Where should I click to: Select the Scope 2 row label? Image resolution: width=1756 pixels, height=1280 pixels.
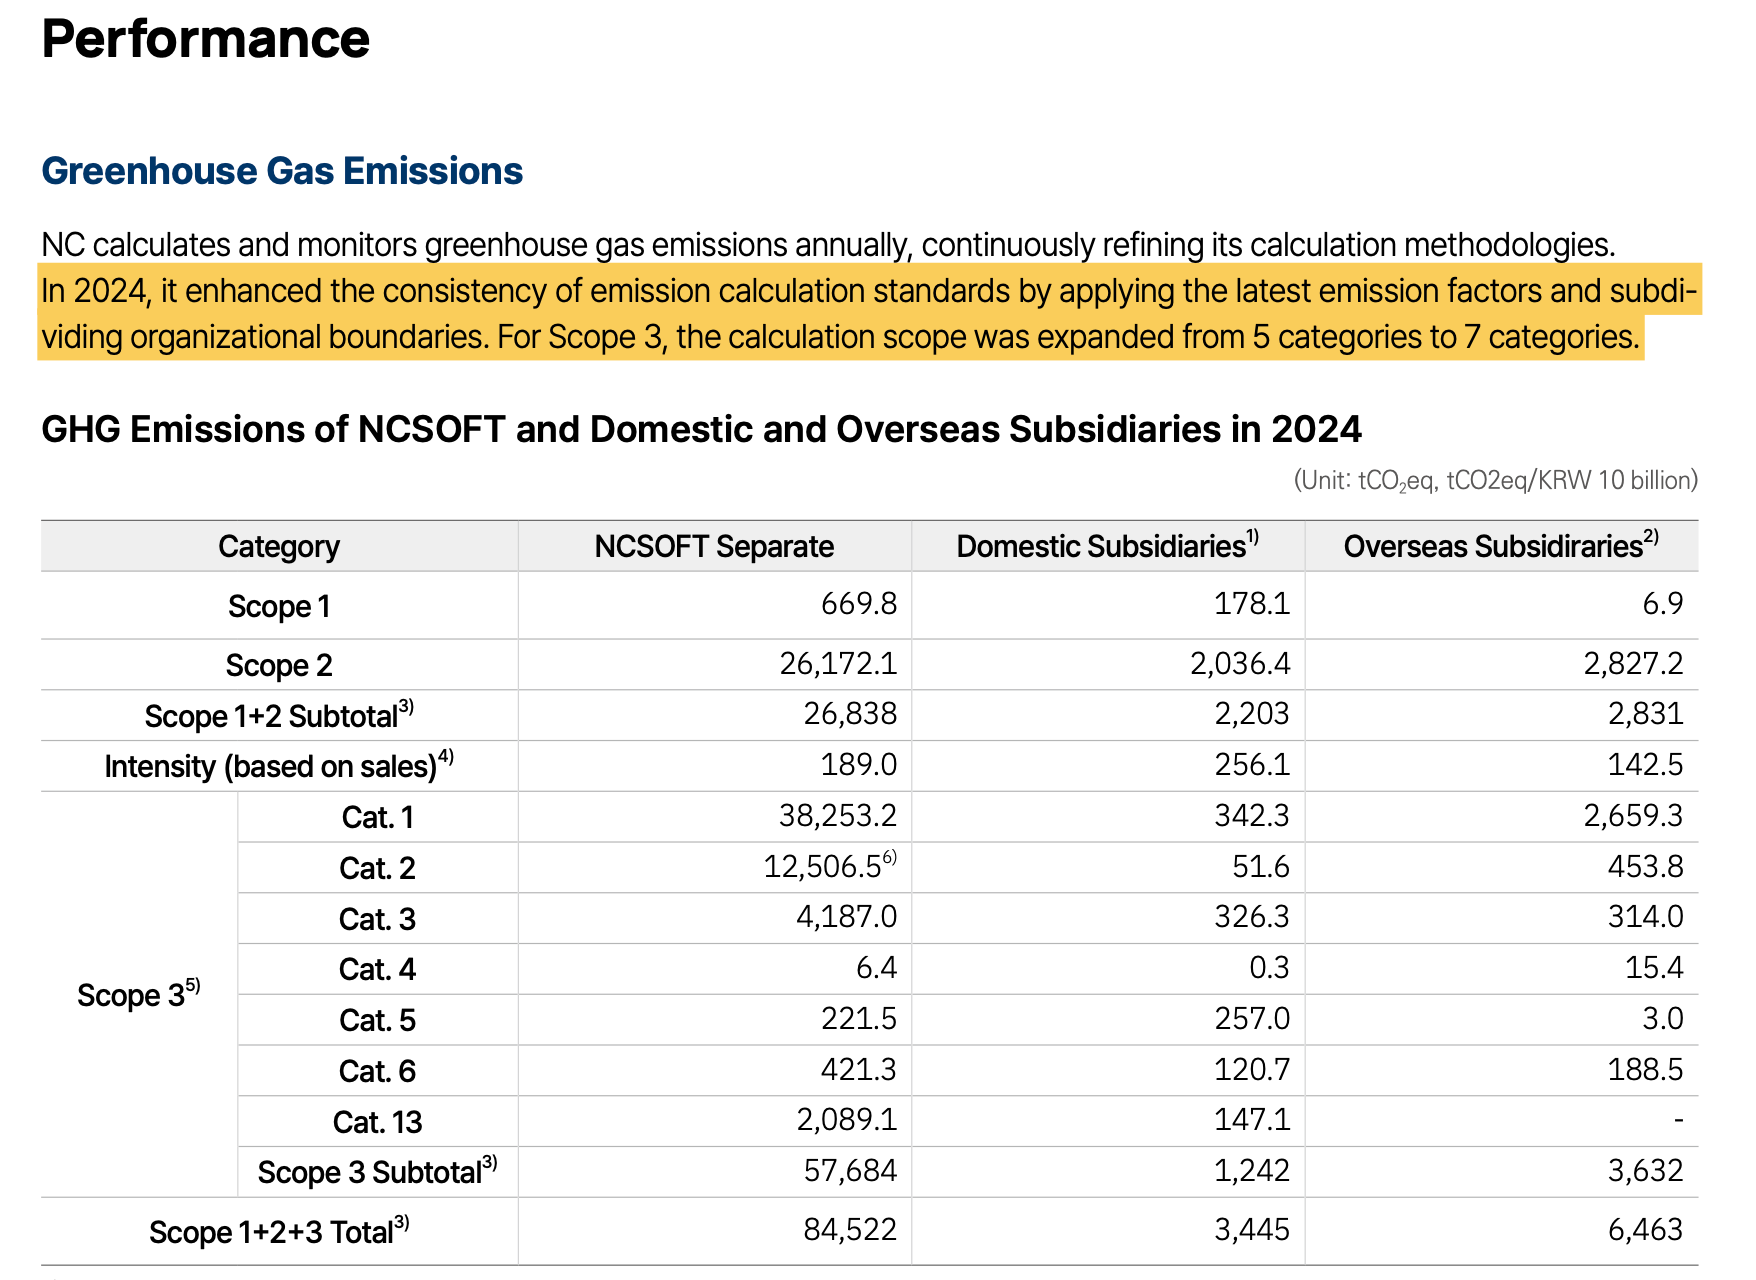(x=279, y=666)
